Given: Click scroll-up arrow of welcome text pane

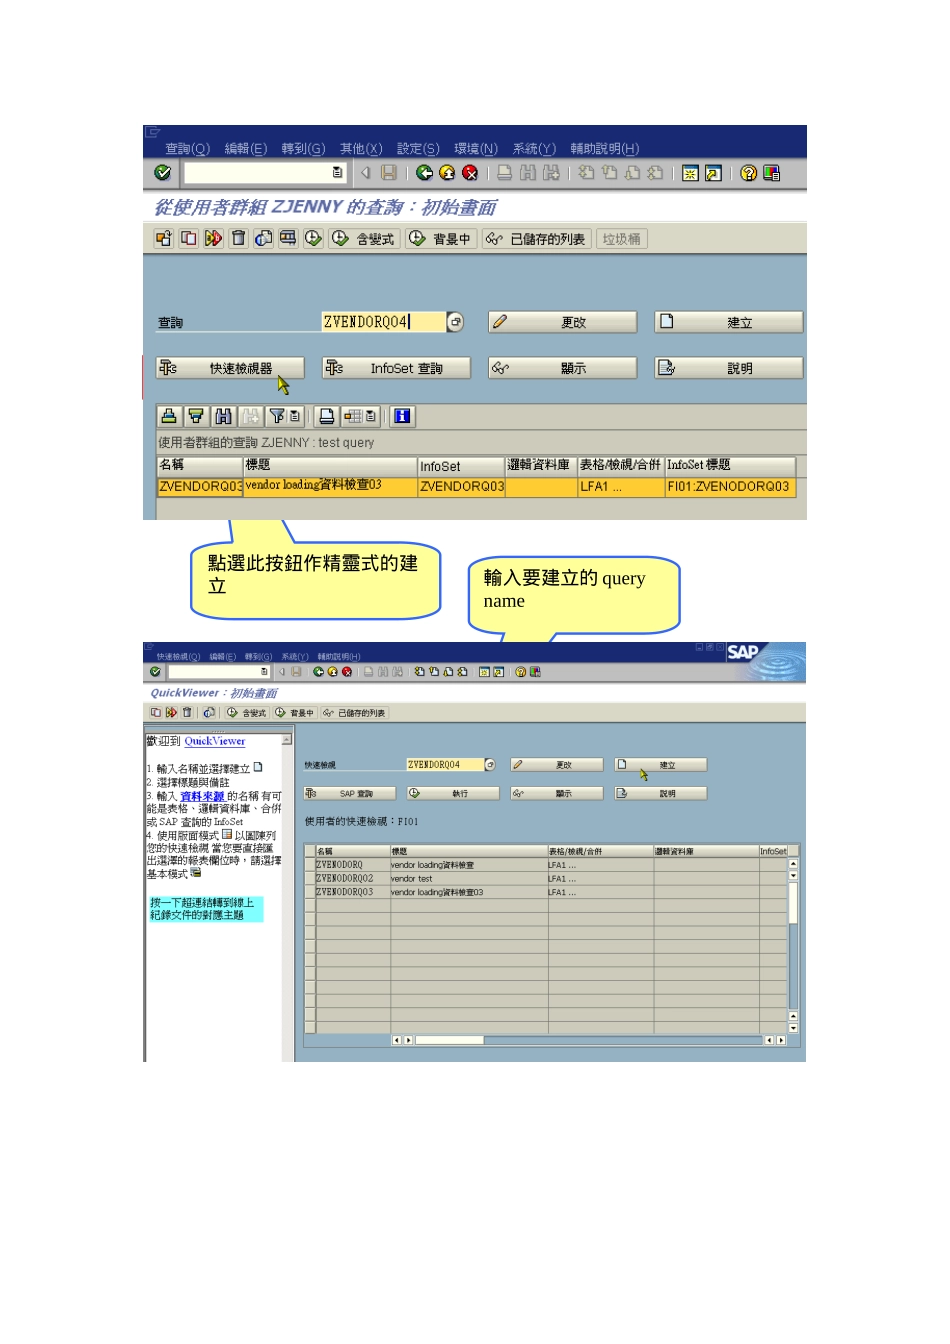Looking at the screenshot, I should tap(287, 740).
